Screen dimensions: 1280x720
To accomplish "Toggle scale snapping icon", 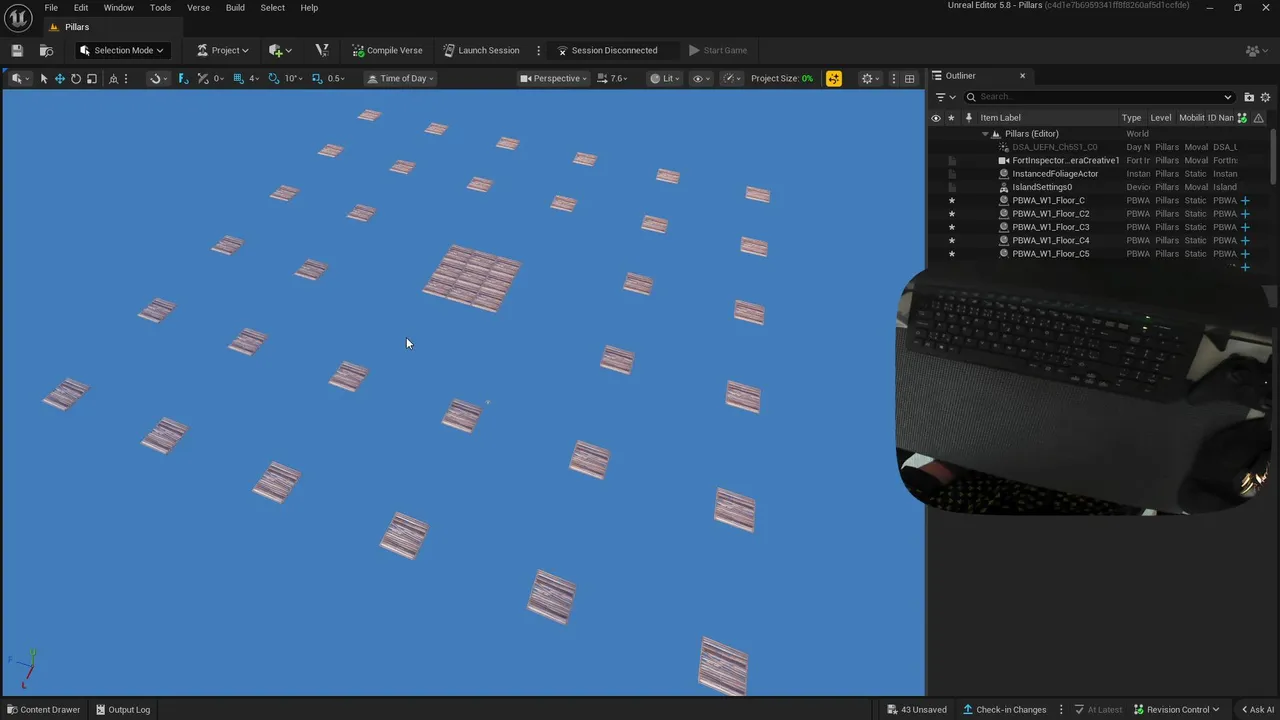I will (x=317, y=78).
